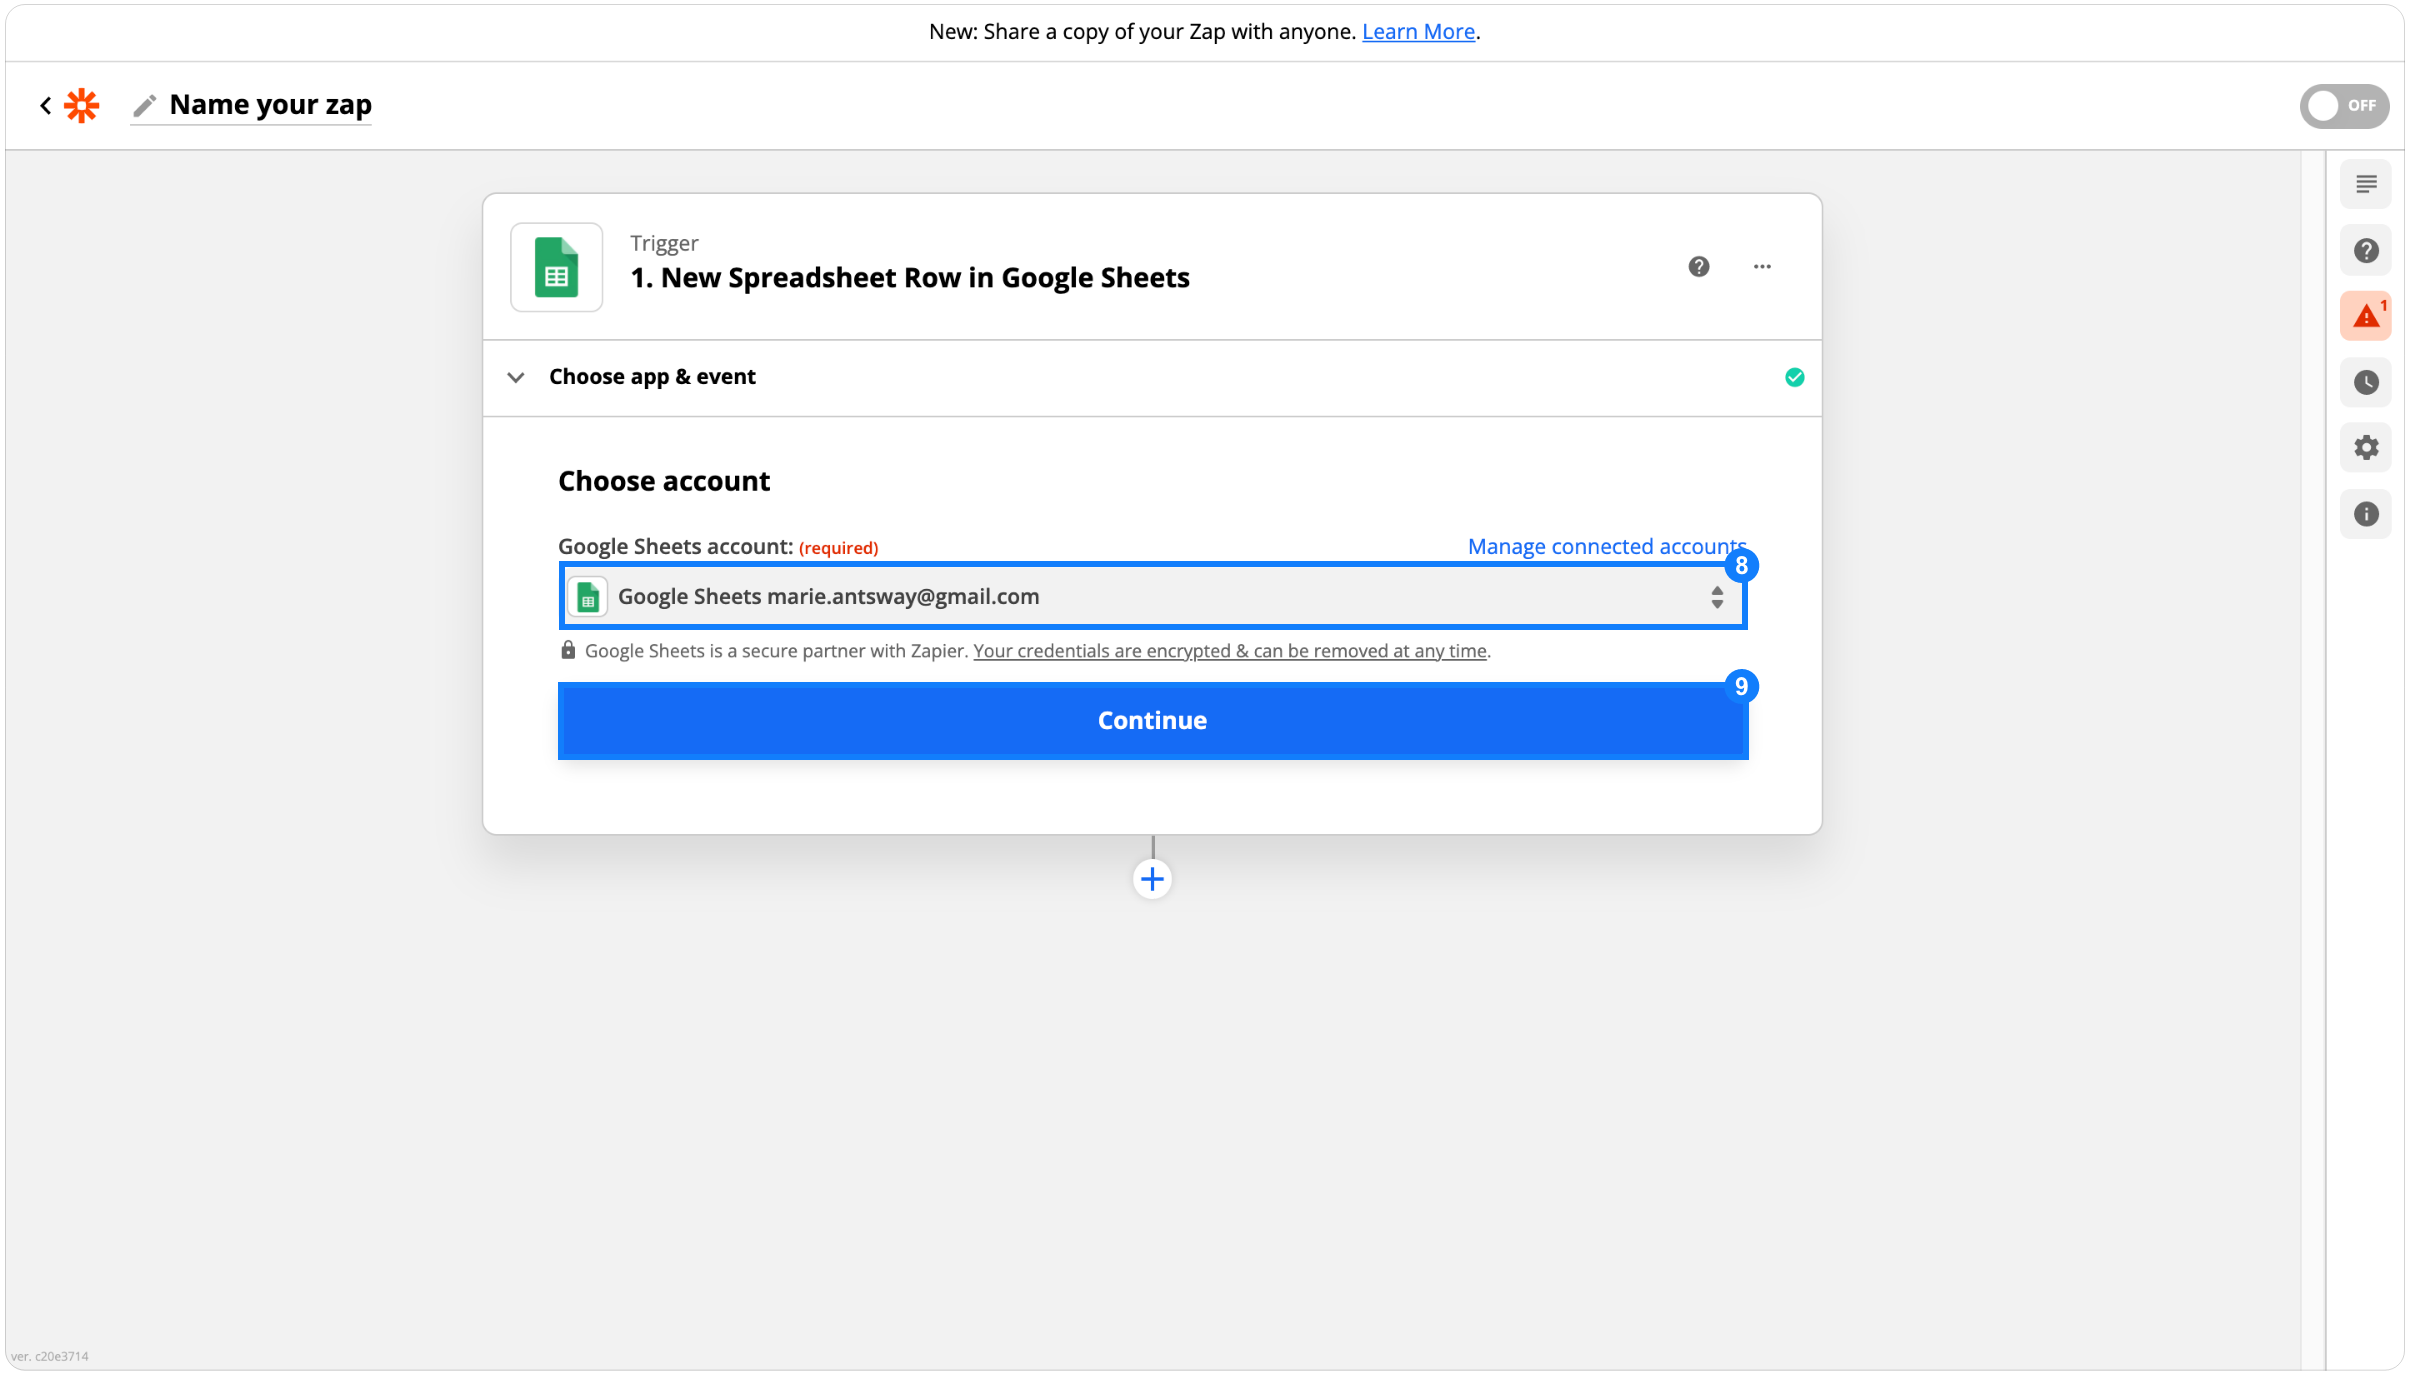Open the Learn More link
2409x1374 pixels.
coord(1418,32)
